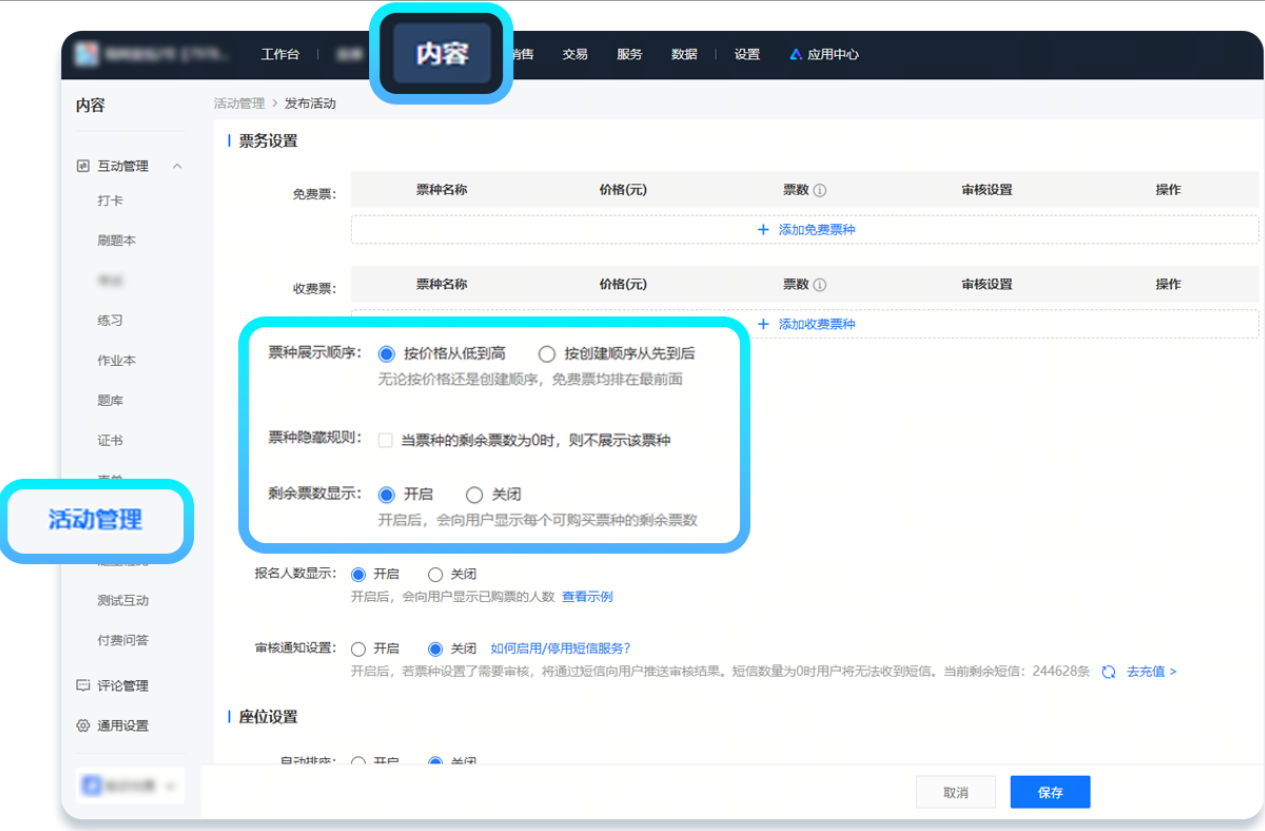The image size is (1265, 831).
Task: Click the refresh icon next to remaining SMS count
Action: coord(1107,672)
